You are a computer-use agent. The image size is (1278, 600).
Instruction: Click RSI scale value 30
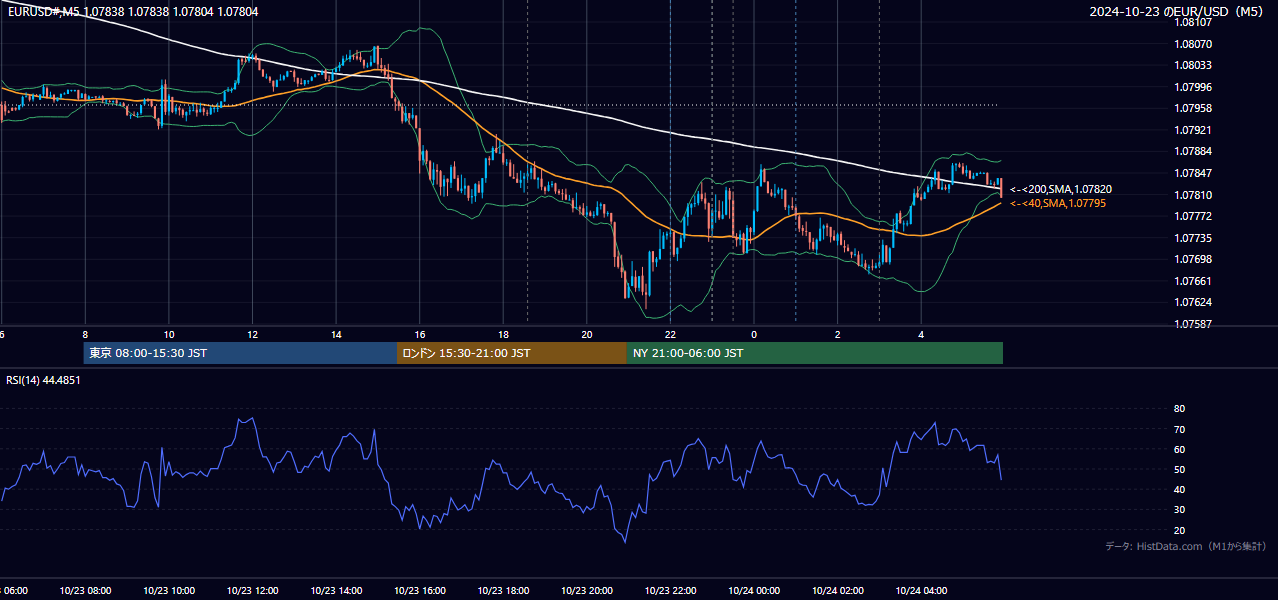pyautogui.click(x=1179, y=510)
